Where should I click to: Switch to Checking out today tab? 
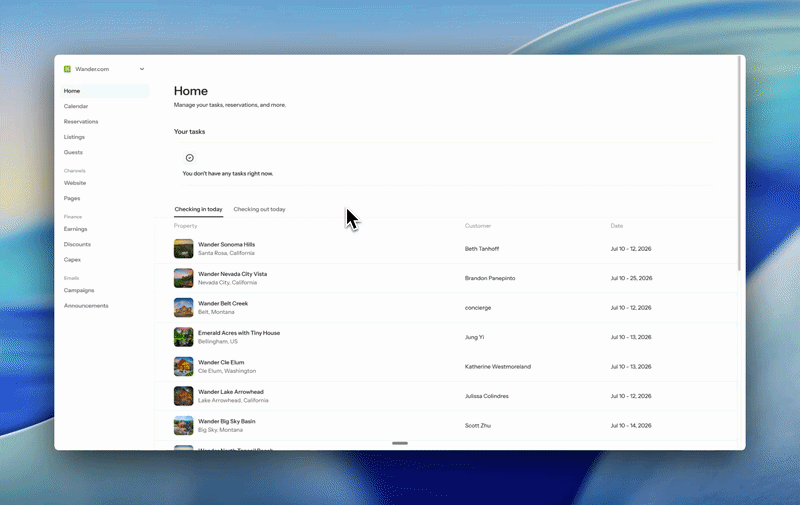(260, 209)
